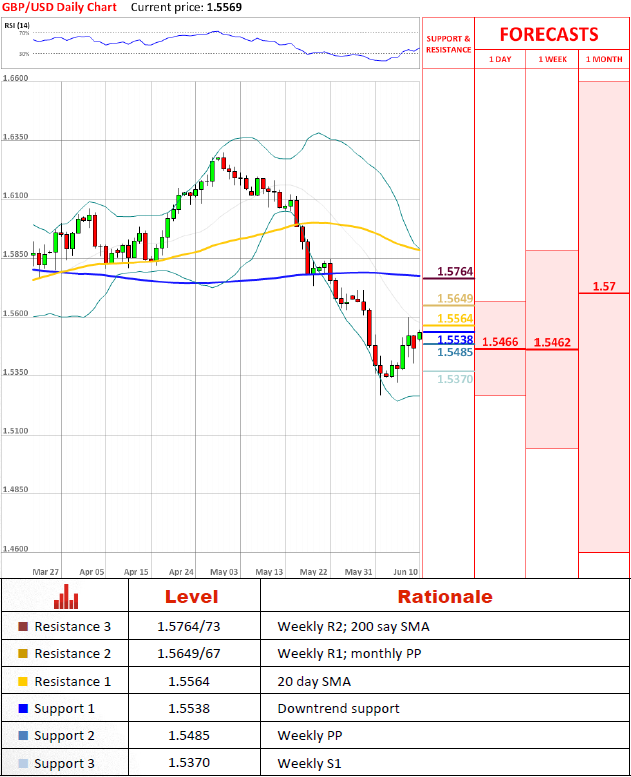Viewport: 631px width, 777px height.
Task: Click the 'Resistance 2' row label
Action: (72, 654)
